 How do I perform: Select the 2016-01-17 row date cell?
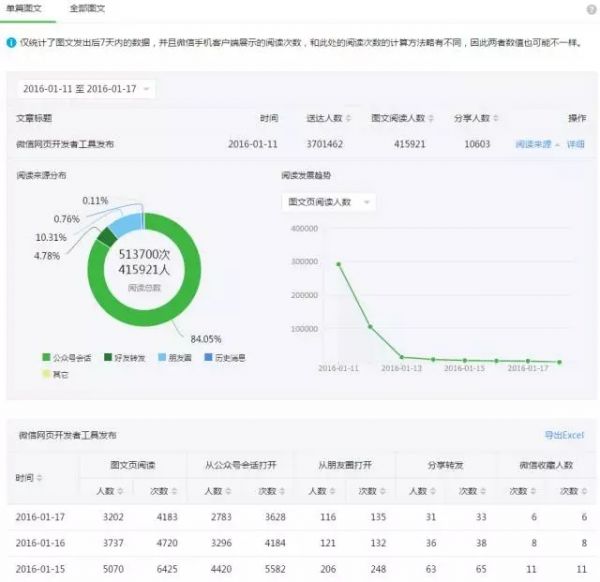click(x=40, y=517)
